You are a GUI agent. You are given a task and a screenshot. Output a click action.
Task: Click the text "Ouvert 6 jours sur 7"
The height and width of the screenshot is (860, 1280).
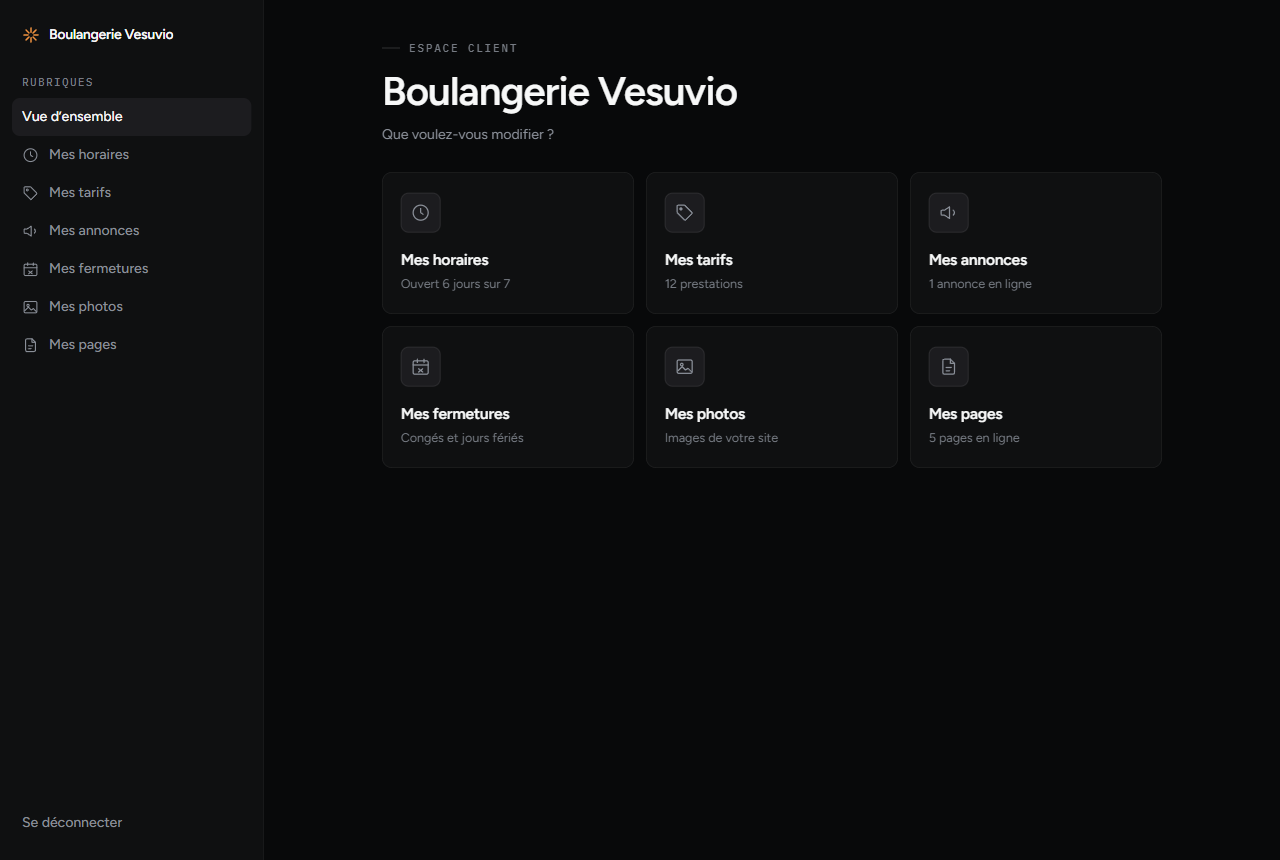456,284
